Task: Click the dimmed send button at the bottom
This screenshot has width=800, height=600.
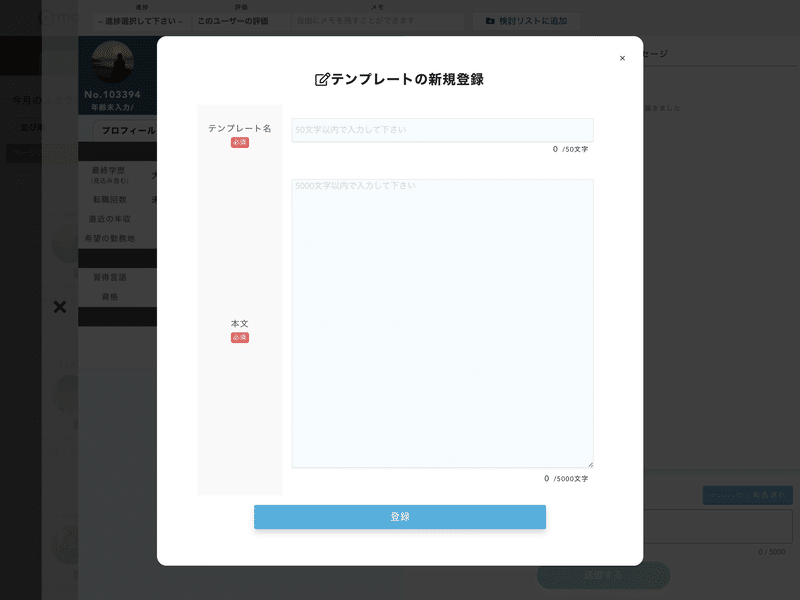Action: click(604, 576)
